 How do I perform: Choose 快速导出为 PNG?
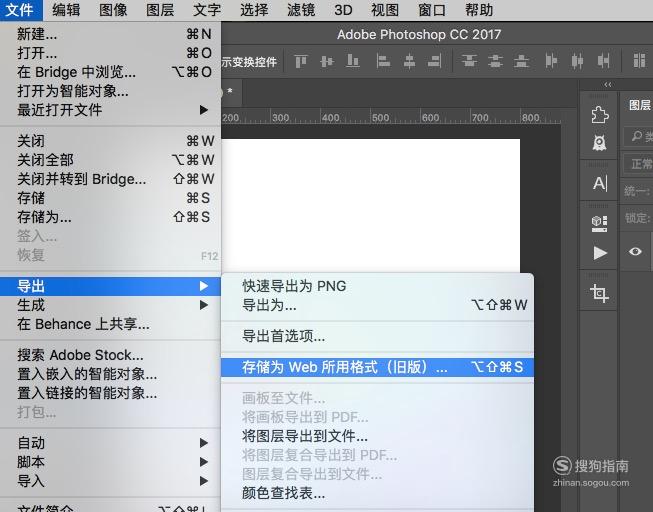tap(377, 286)
